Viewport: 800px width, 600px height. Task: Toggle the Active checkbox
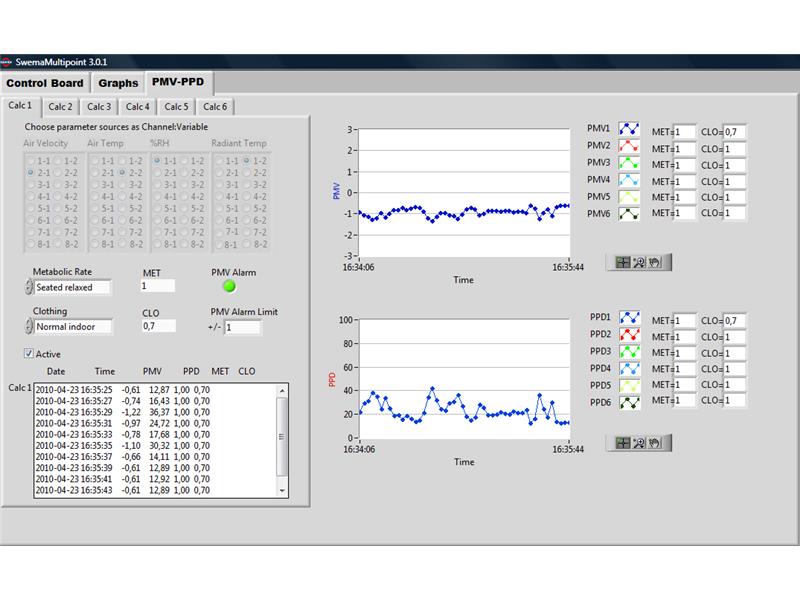tap(29, 353)
